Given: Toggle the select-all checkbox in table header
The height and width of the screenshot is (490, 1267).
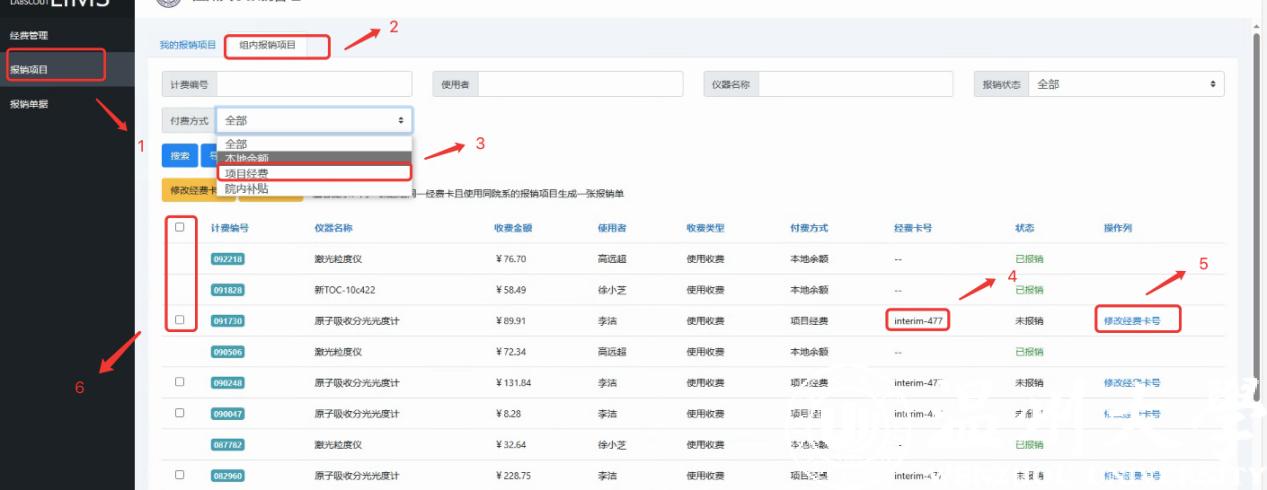Looking at the screenshot, I should coord(180,227).
